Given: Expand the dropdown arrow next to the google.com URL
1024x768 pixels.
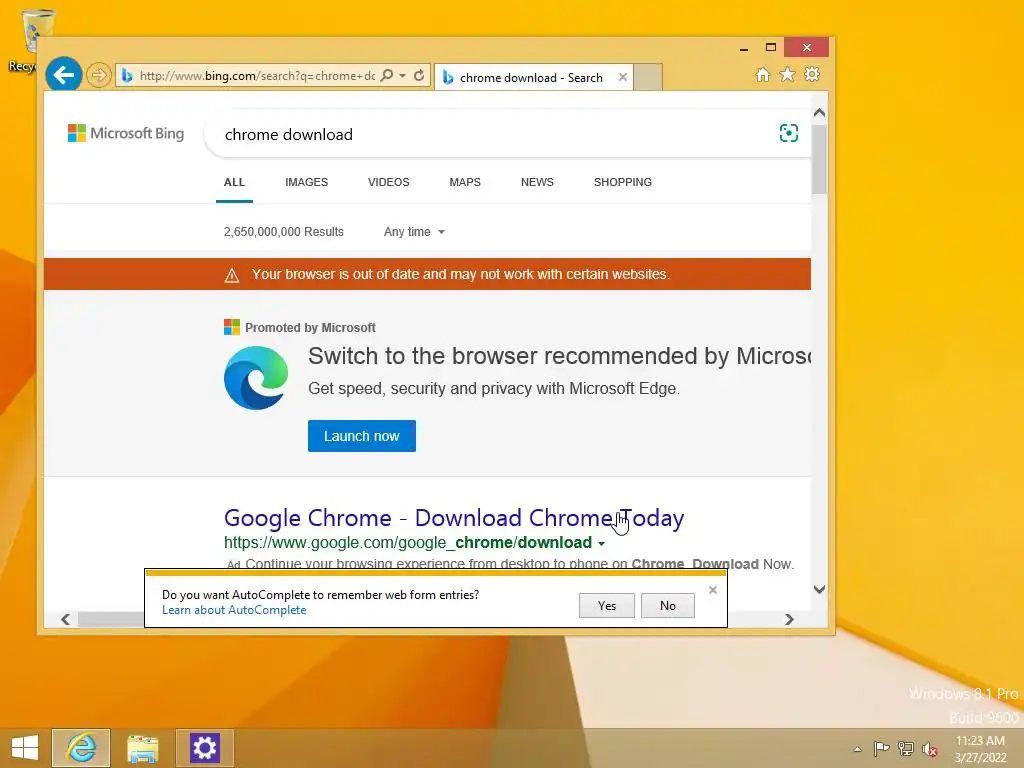Looking at the screenshot, I should coord(601,543).
